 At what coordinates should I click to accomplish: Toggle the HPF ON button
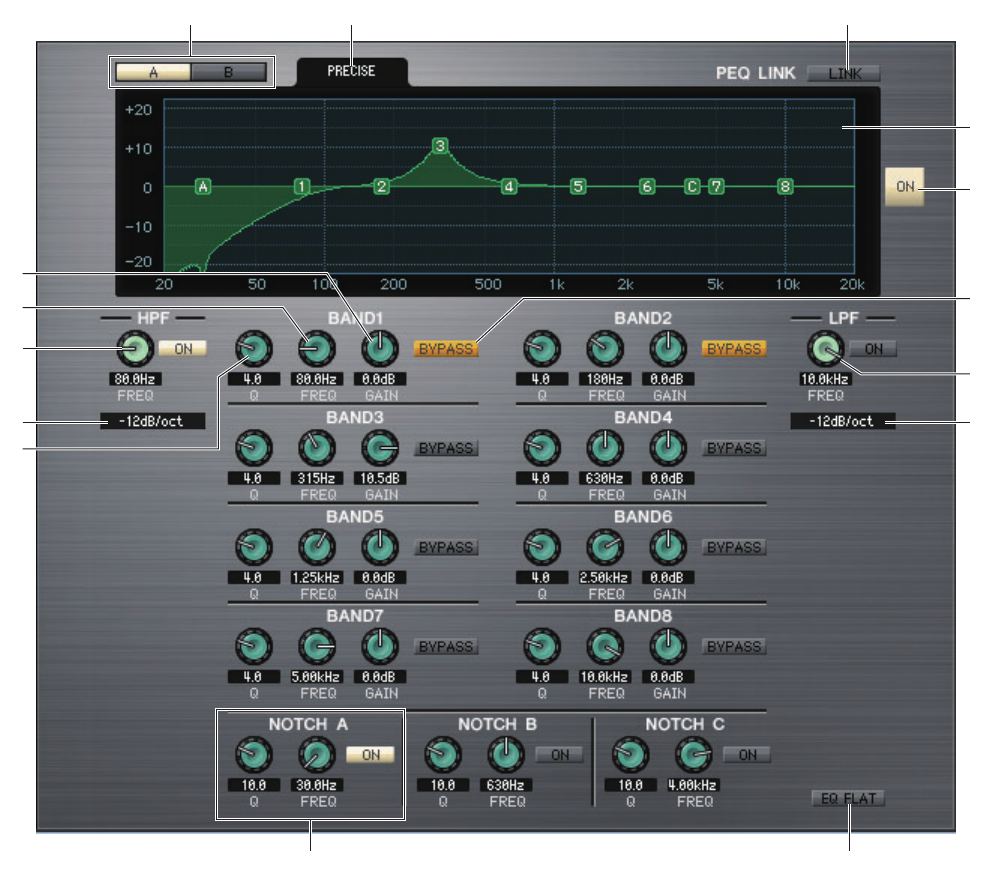[x=182, y=348]
